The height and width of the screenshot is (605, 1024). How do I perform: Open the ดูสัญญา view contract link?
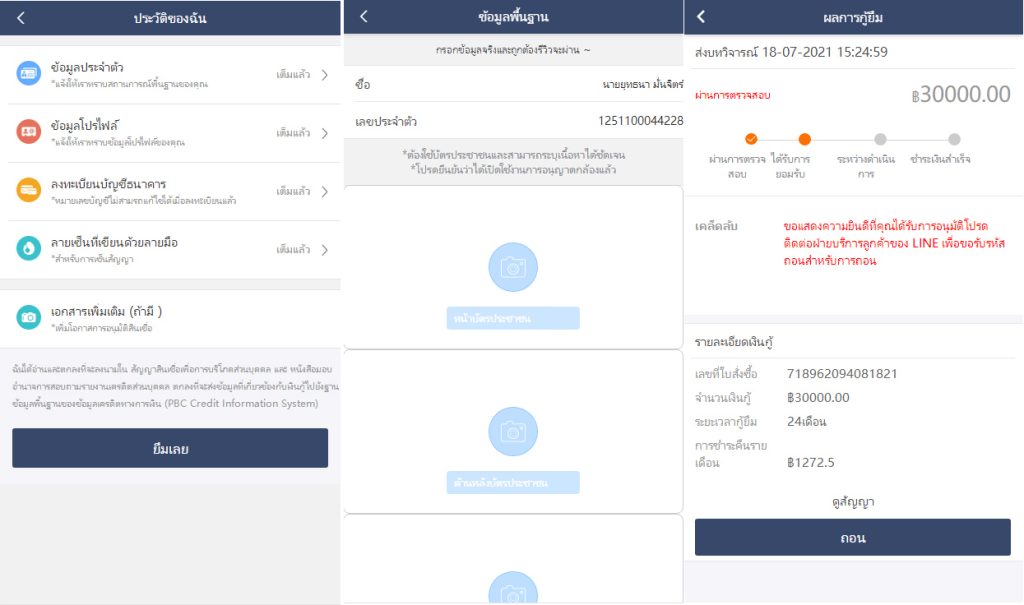(853, 502)
